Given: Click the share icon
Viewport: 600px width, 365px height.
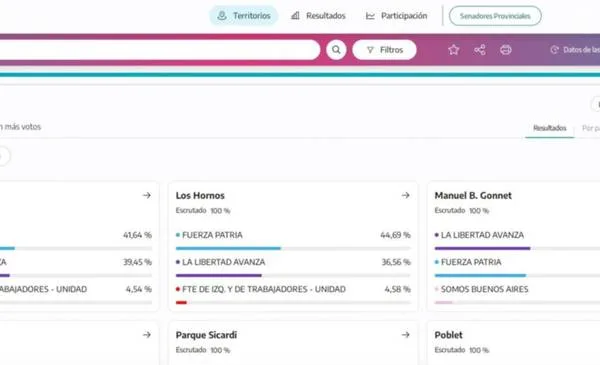Looking at the screenshot, I should click(479, 50).
